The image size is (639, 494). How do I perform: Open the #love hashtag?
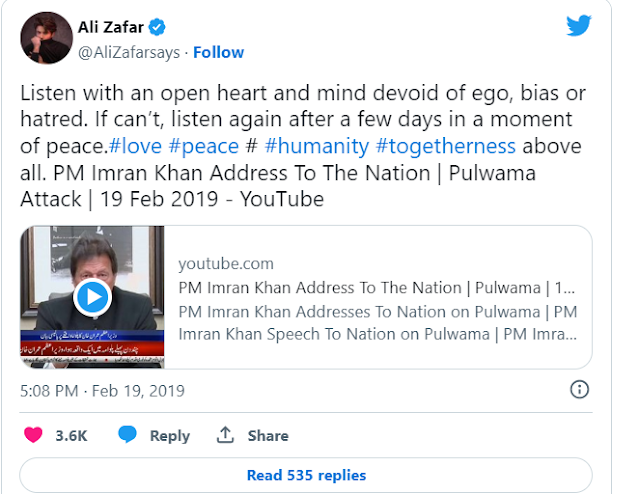135,146
